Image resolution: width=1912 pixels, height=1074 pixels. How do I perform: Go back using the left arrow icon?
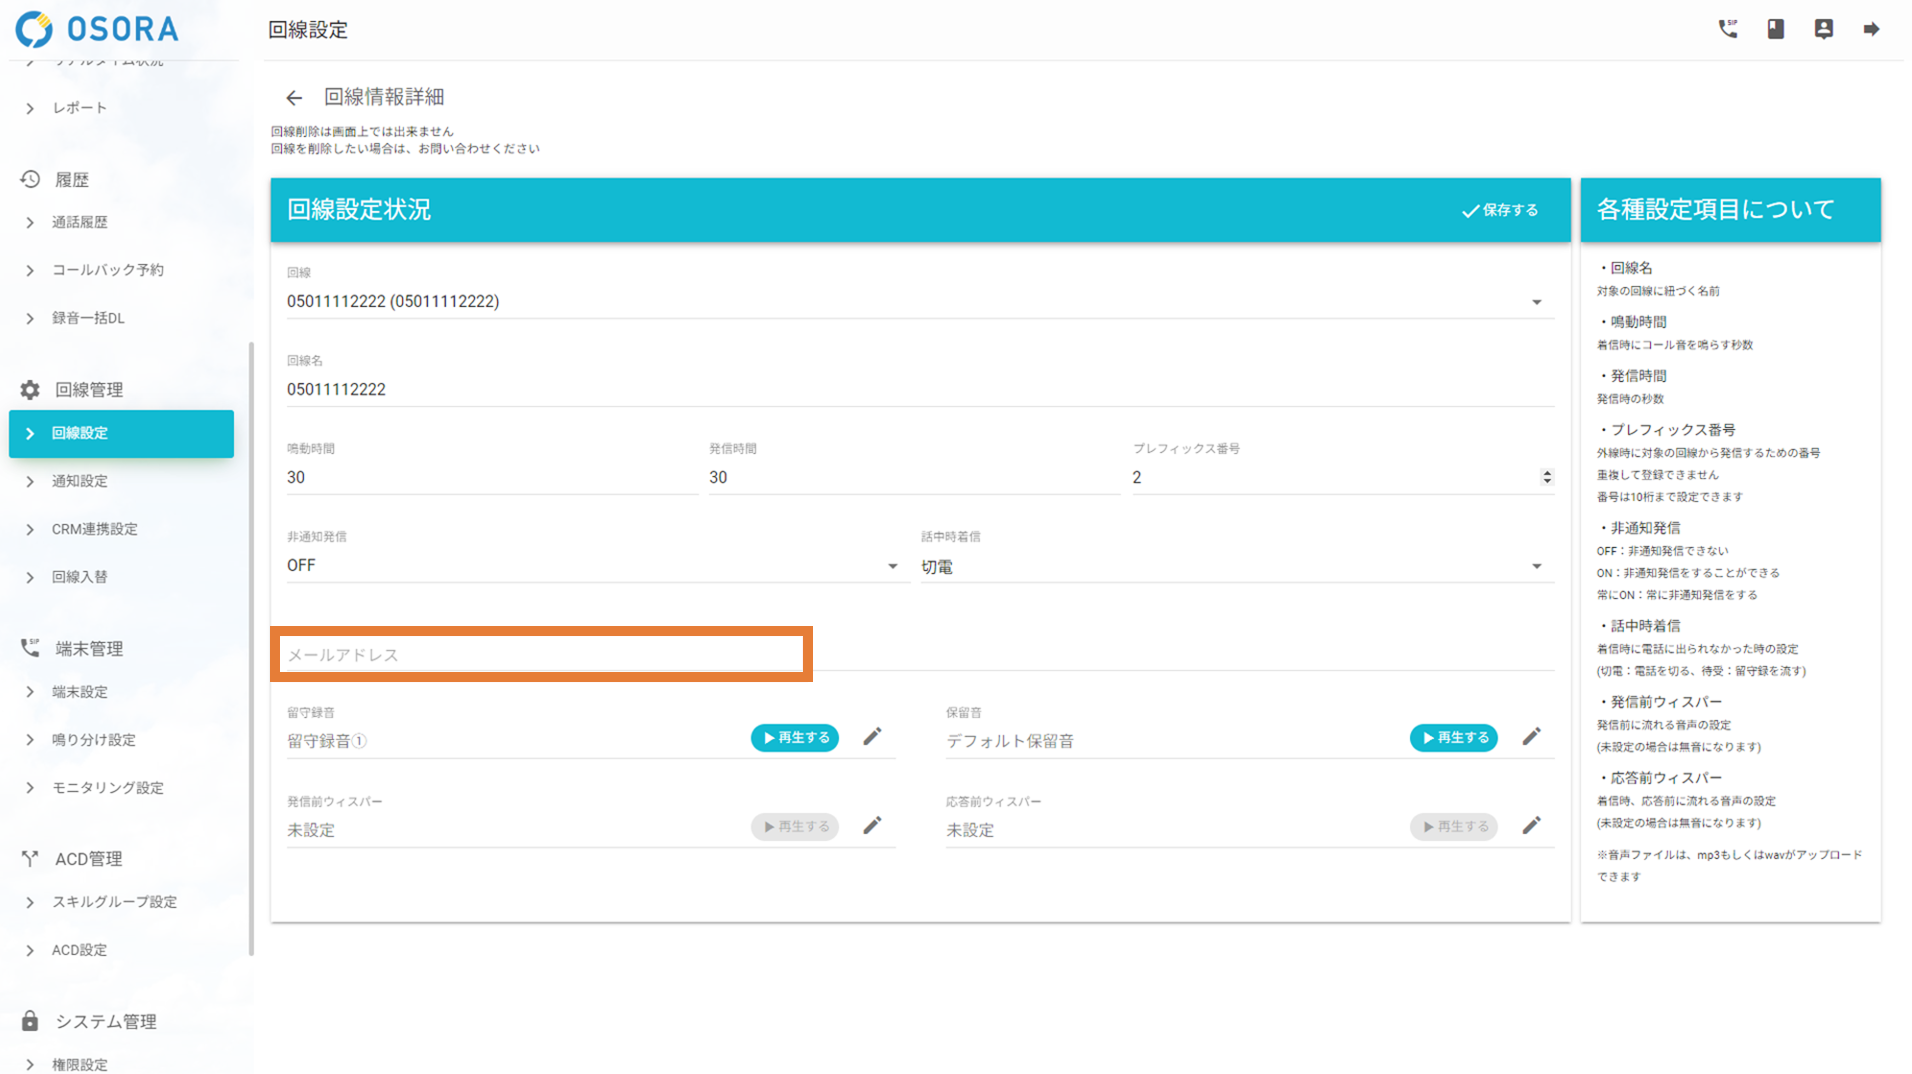[293, 98]
